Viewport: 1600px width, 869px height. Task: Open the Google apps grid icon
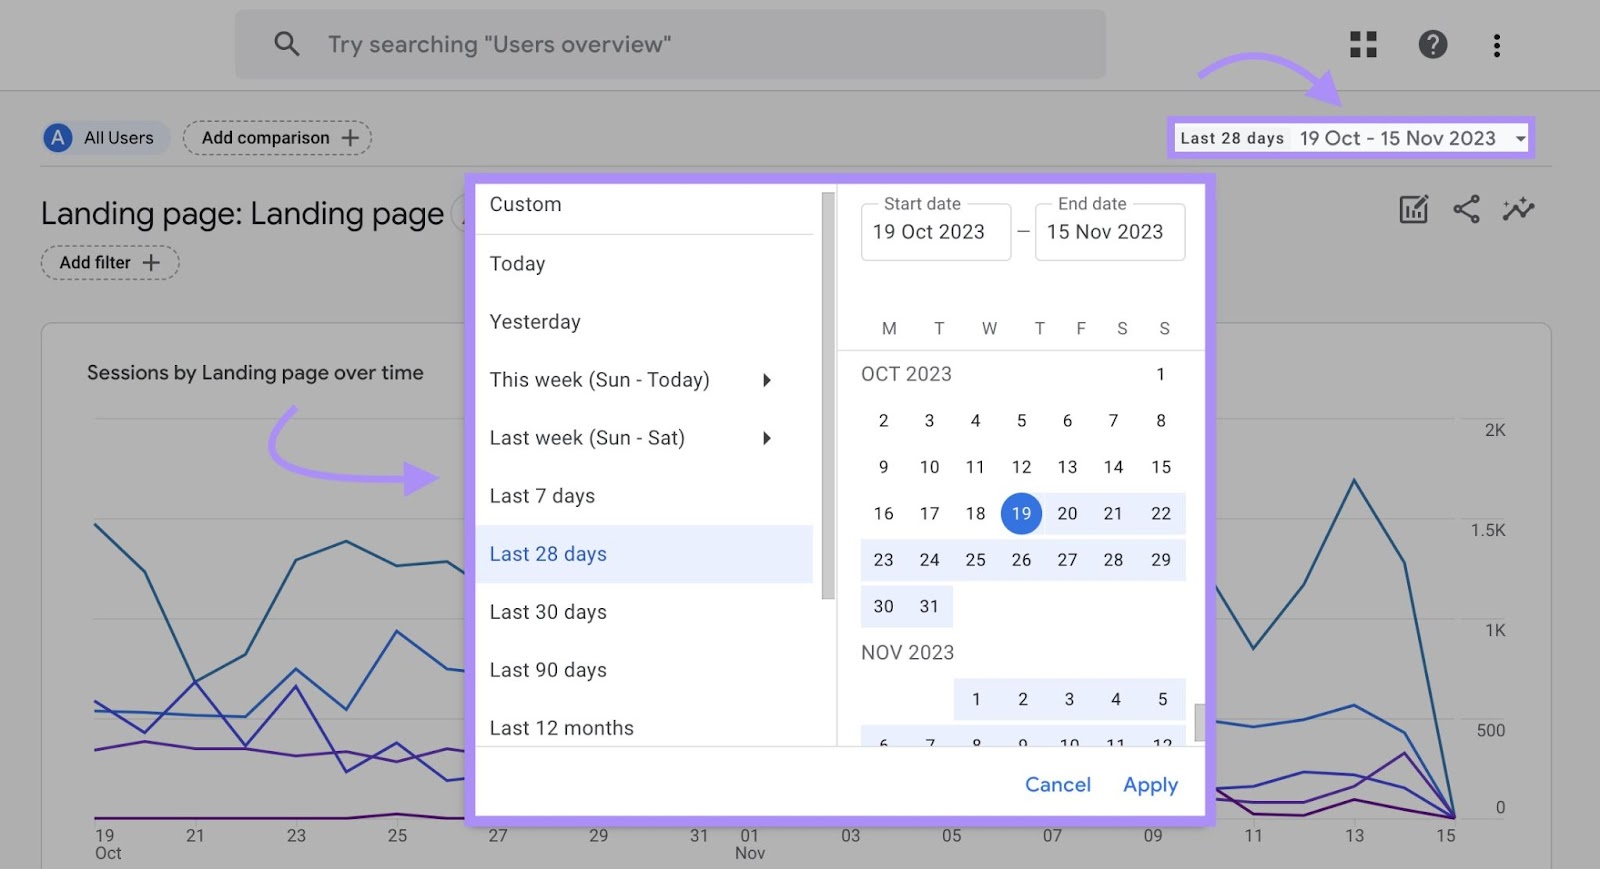click(1363, 44)
